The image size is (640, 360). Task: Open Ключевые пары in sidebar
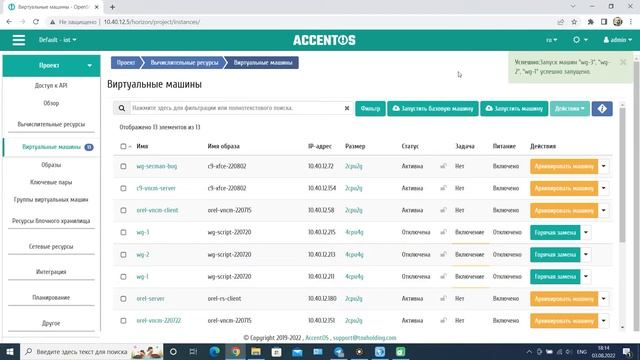coord(51,182)
